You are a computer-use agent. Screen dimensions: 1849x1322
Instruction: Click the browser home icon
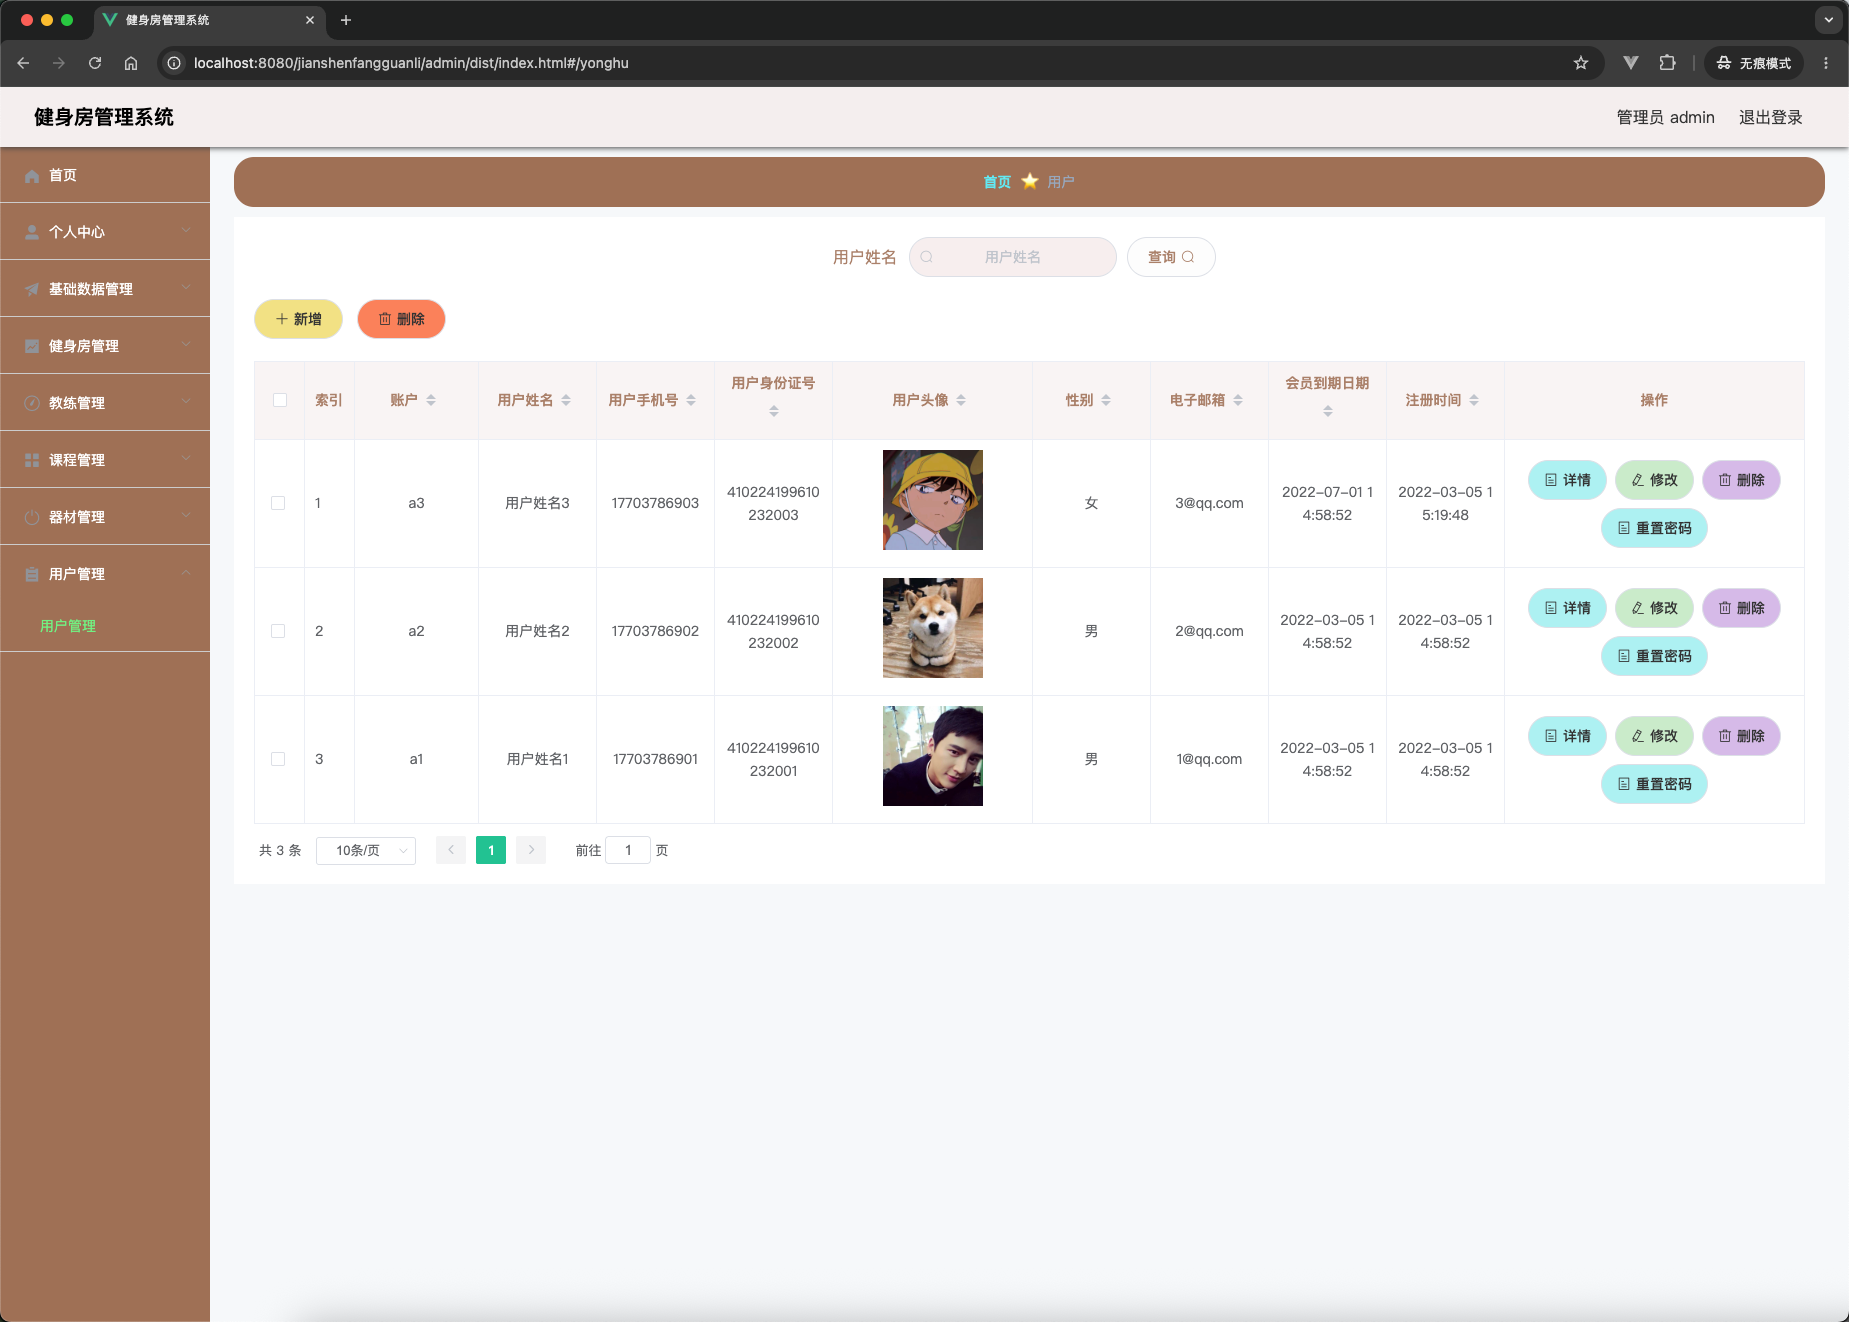[x=131, y=63]
